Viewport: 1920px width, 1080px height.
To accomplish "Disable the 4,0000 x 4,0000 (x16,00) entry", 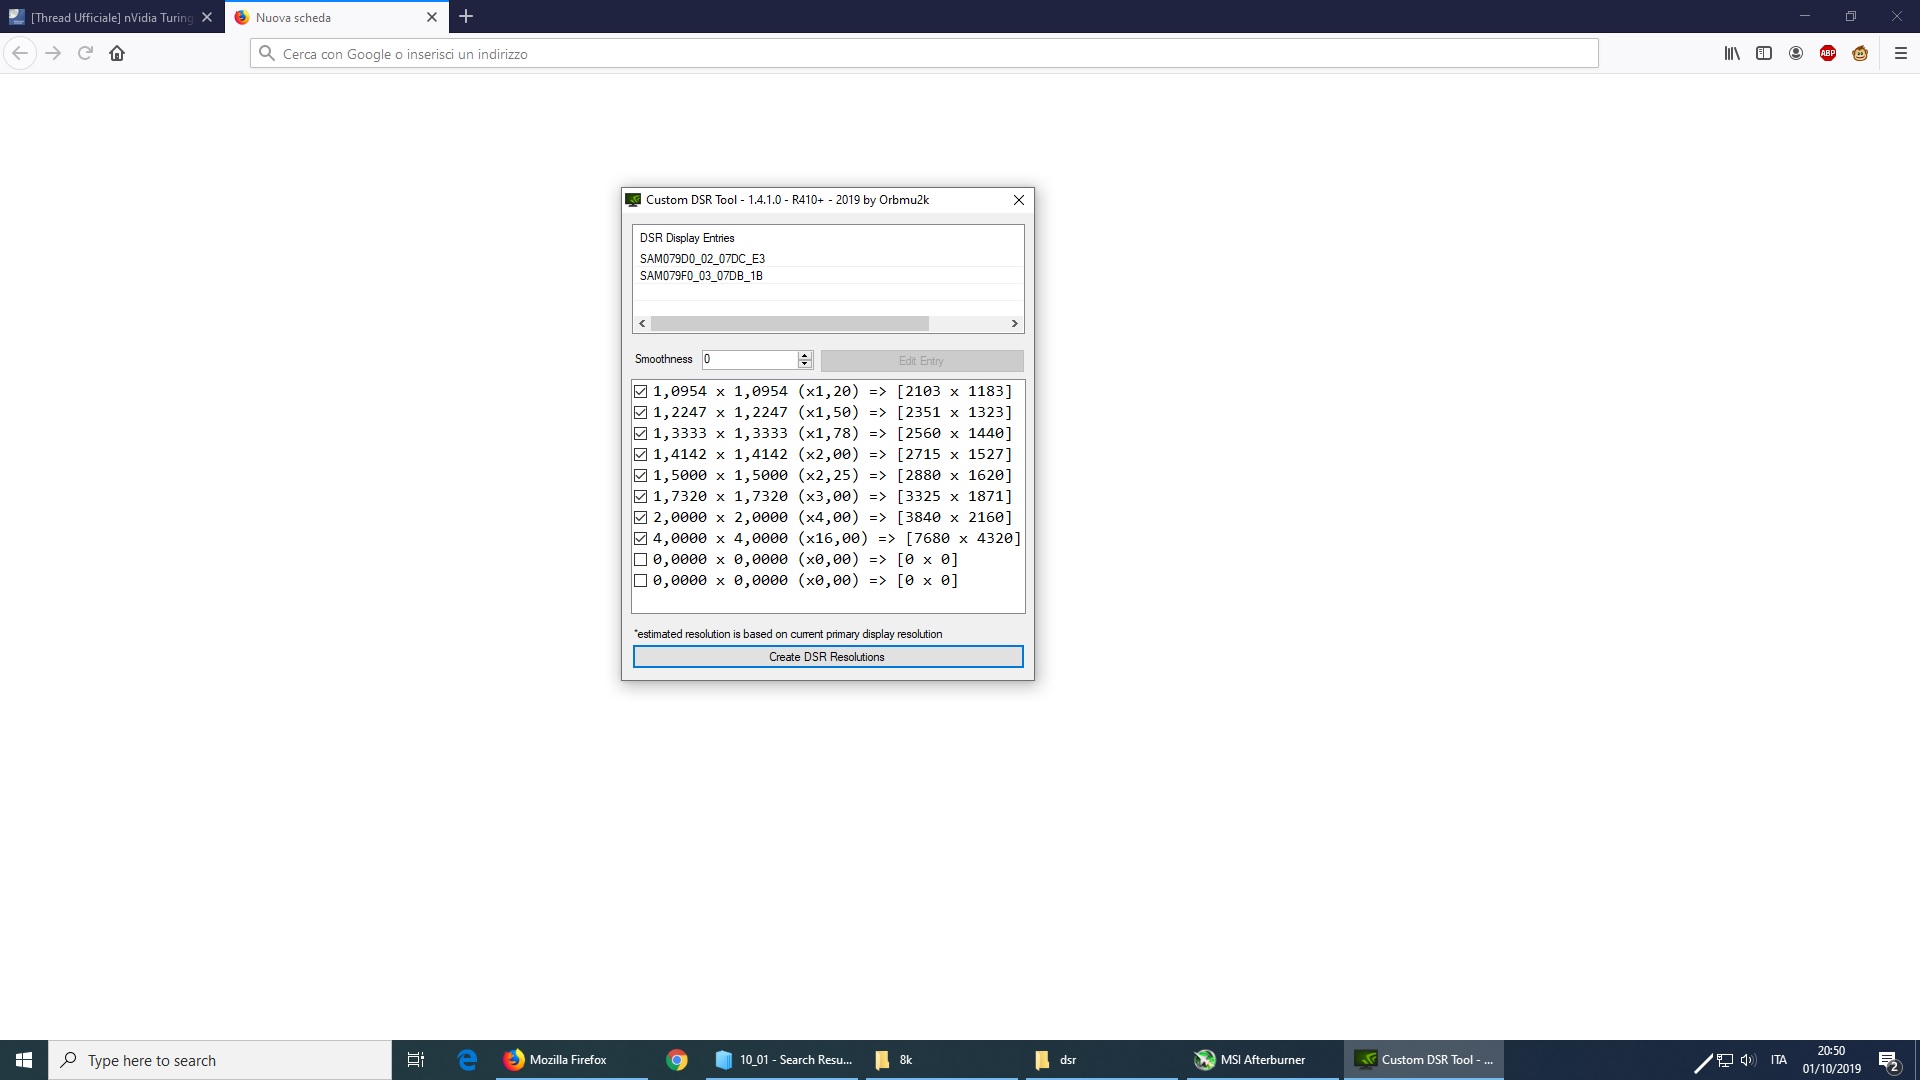I will [x=641, y=538].
